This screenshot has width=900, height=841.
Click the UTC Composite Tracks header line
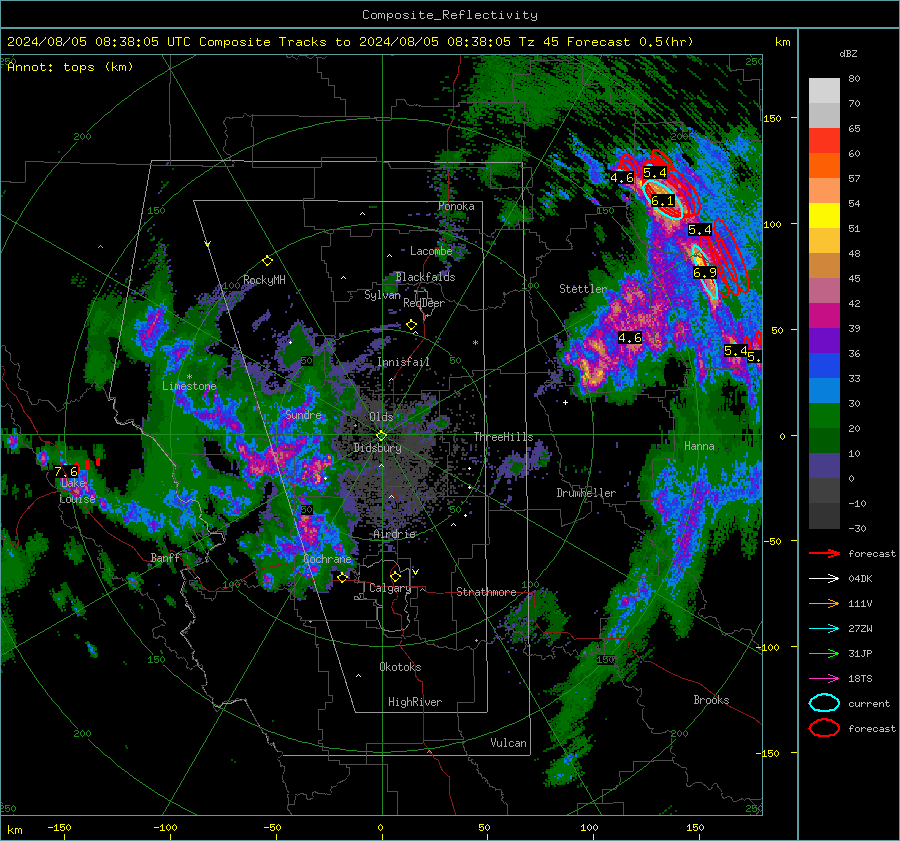point(350,42)
